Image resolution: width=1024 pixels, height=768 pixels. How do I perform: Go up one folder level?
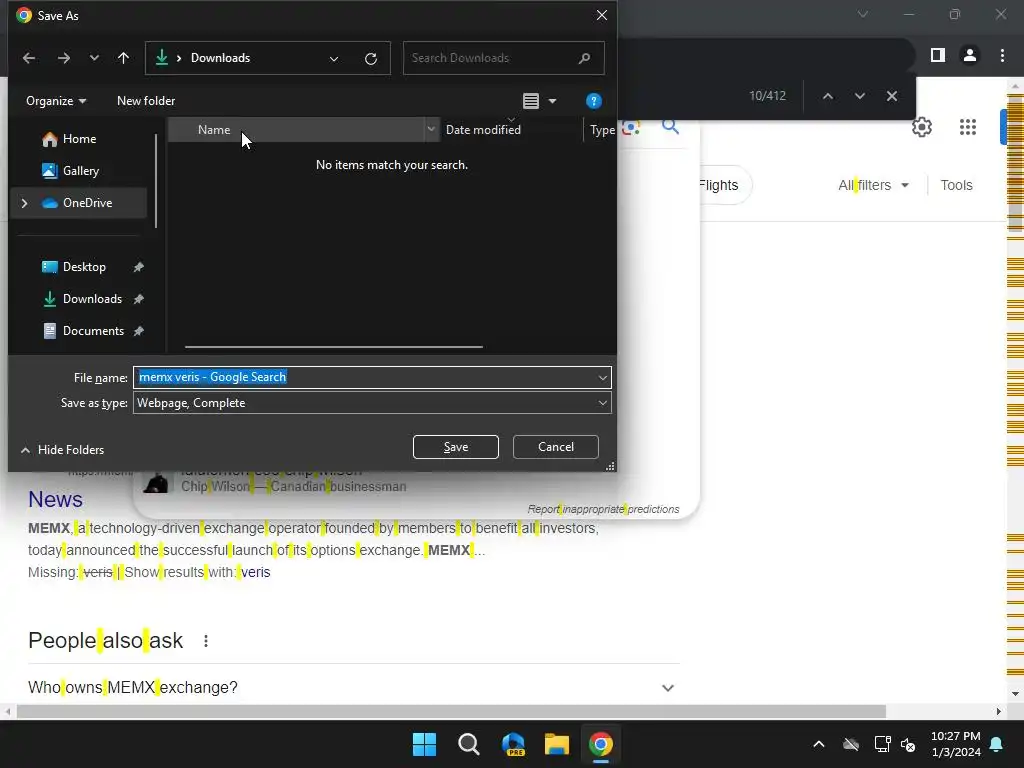pyautogui.click(x=123, y=58)
